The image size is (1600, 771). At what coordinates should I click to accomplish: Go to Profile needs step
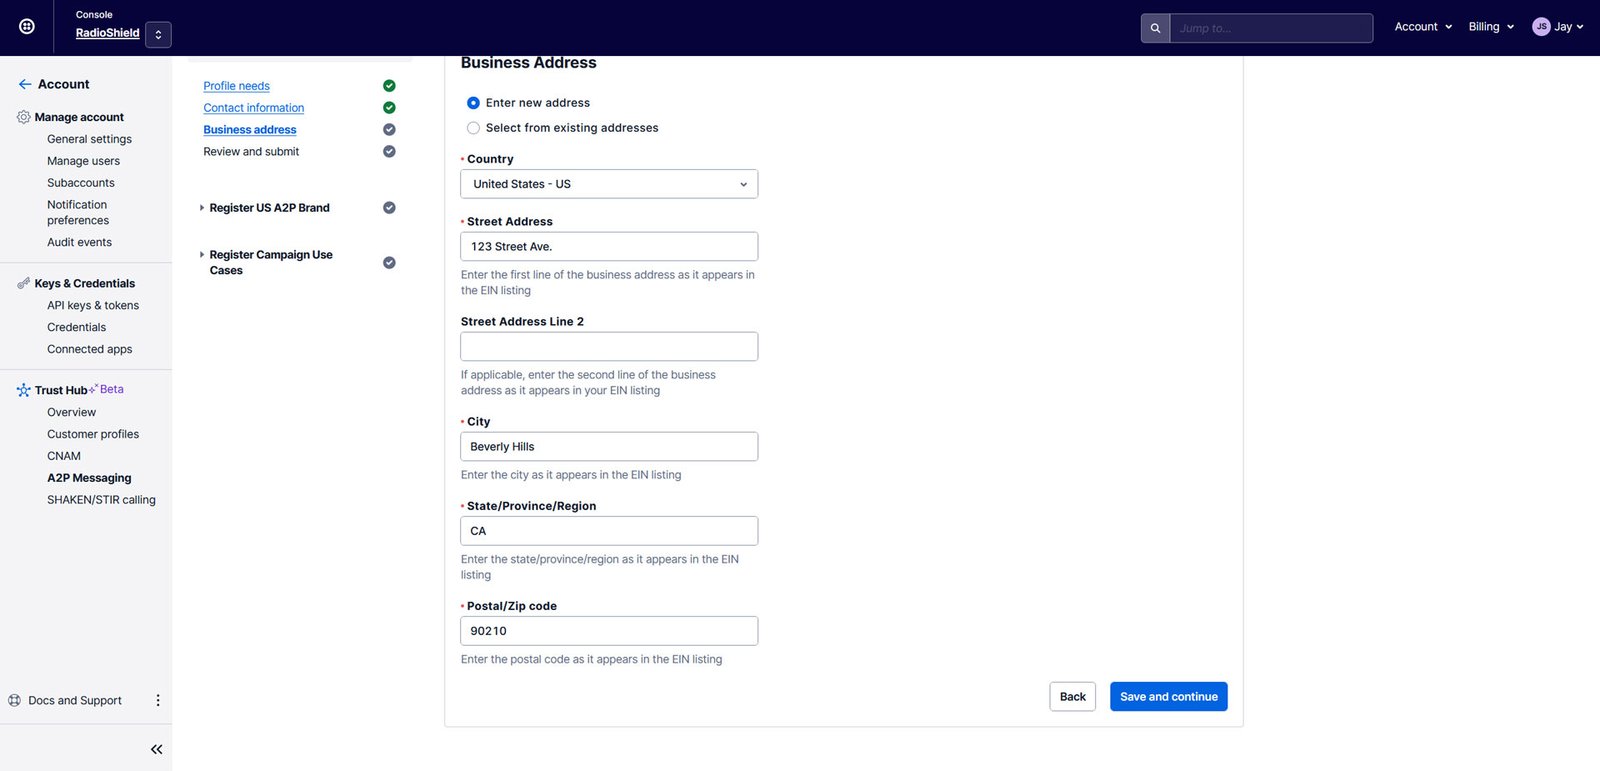pyautogui.click(x=236, y=86)
